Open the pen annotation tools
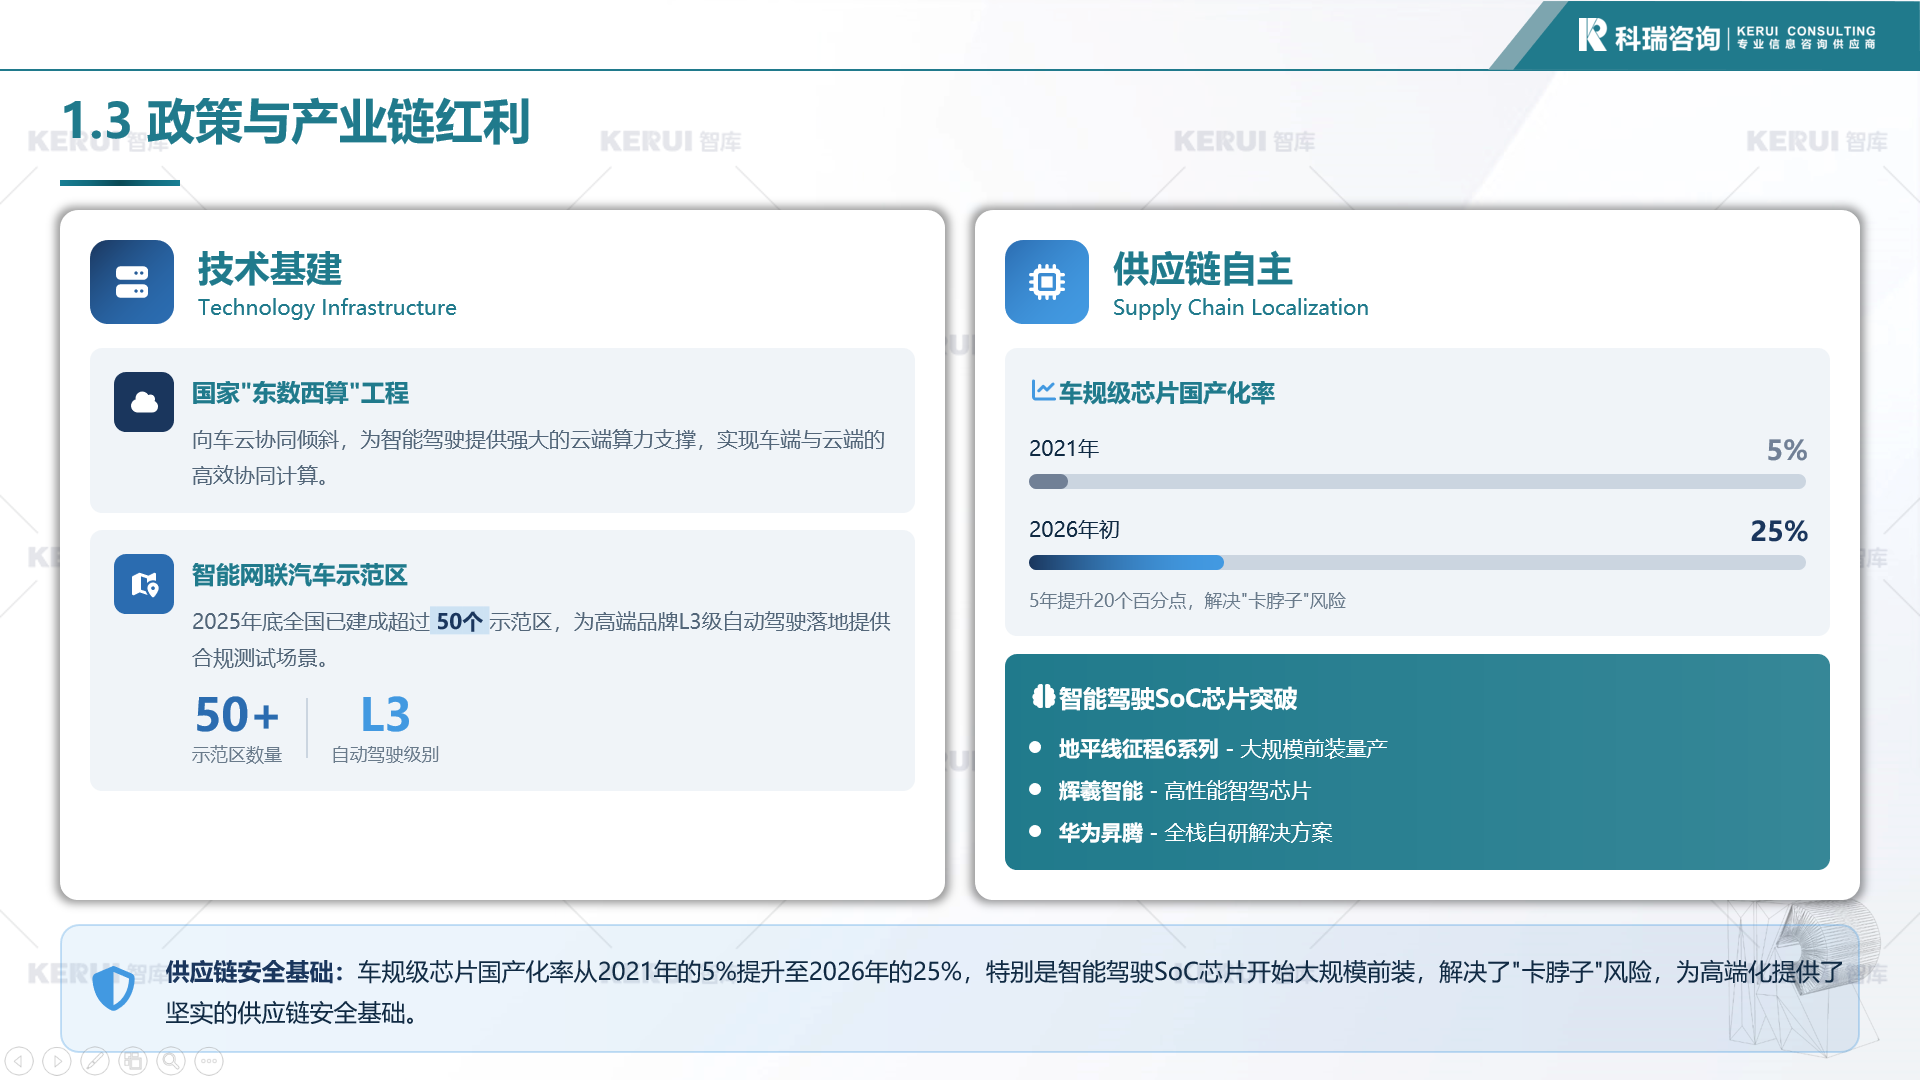This screenshot has height=1080, width=1920. click(x=95, y=1061)
